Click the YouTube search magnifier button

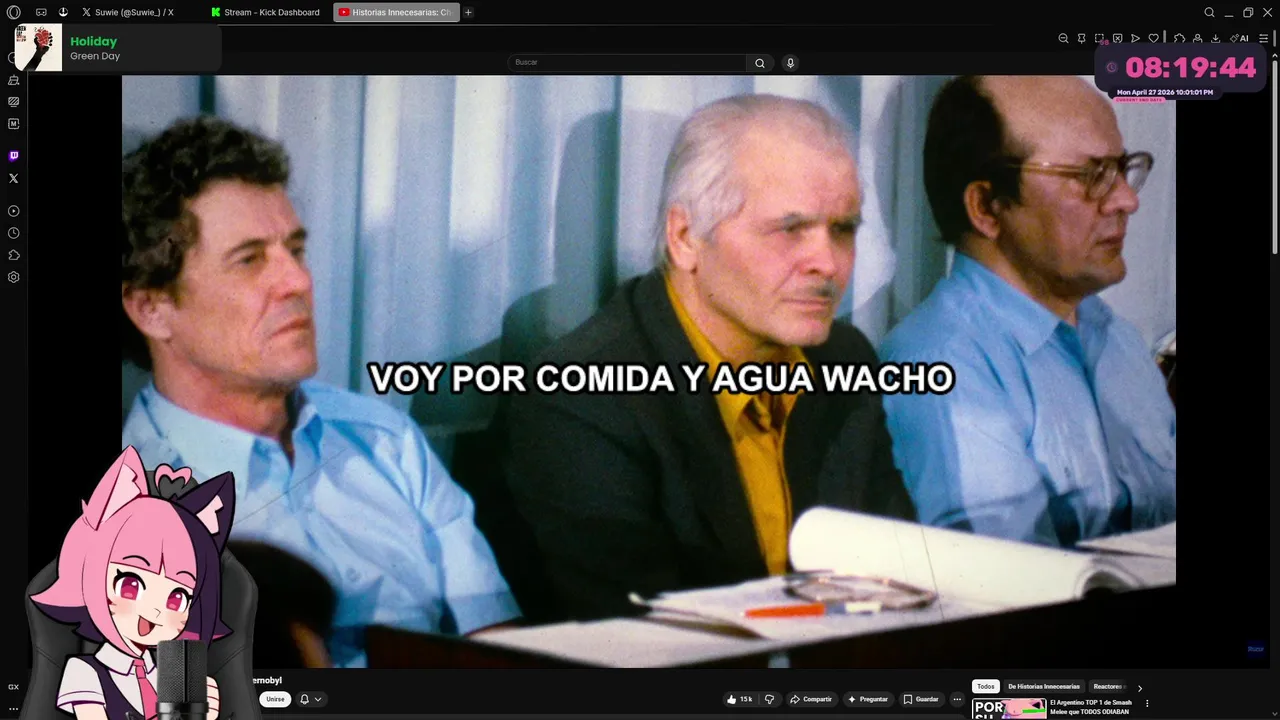760,63
